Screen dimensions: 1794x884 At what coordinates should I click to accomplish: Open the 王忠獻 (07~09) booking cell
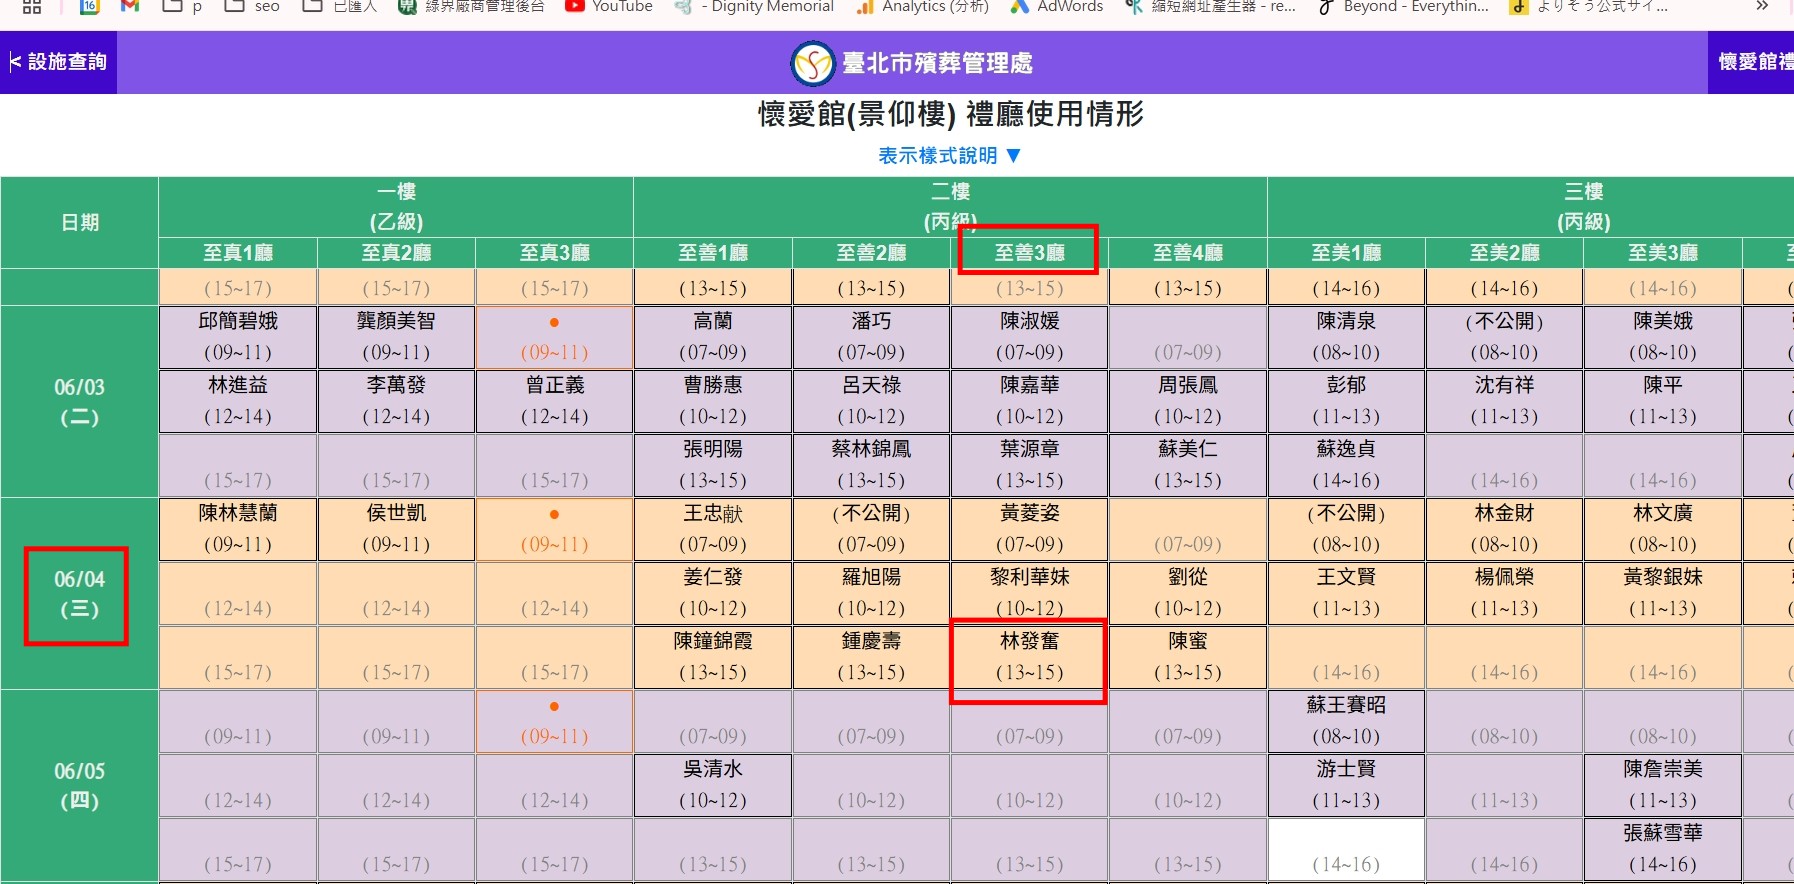click(x=713, y=529)
